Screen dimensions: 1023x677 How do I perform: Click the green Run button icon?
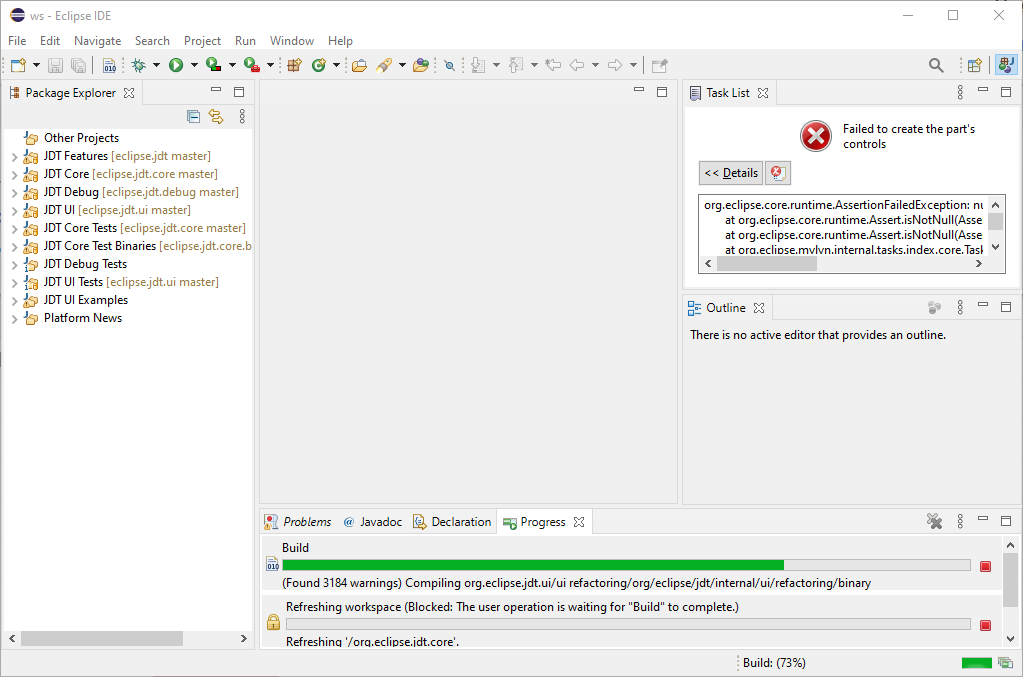click(176, 65)
